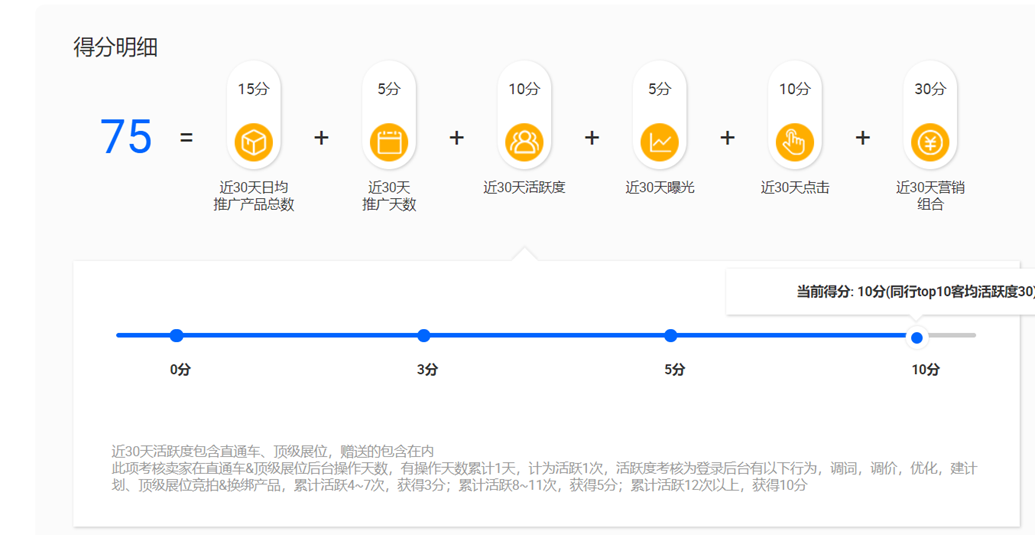Click the 30分 score label
The image size is (1035, 535).
tap(930, 89)
